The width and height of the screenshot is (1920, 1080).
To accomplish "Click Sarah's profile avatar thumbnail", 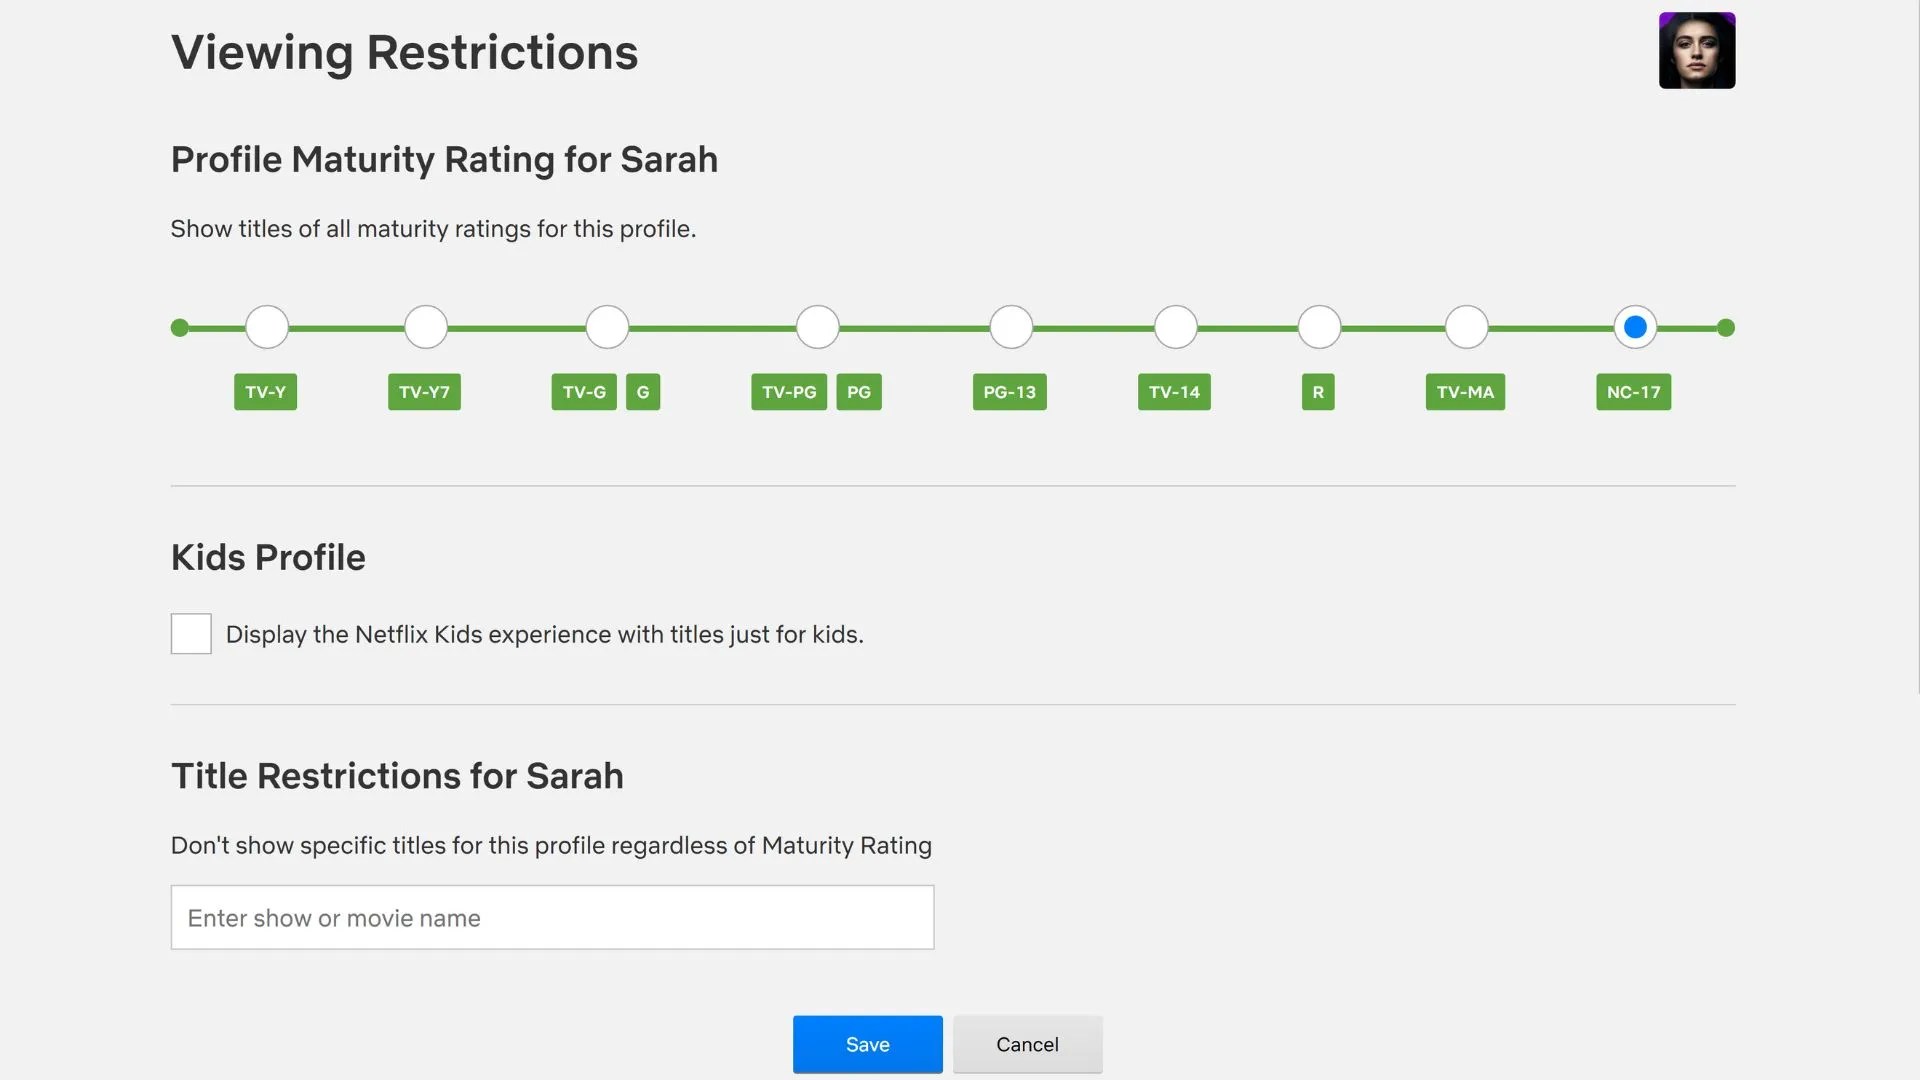I will tap(1697, 50).
